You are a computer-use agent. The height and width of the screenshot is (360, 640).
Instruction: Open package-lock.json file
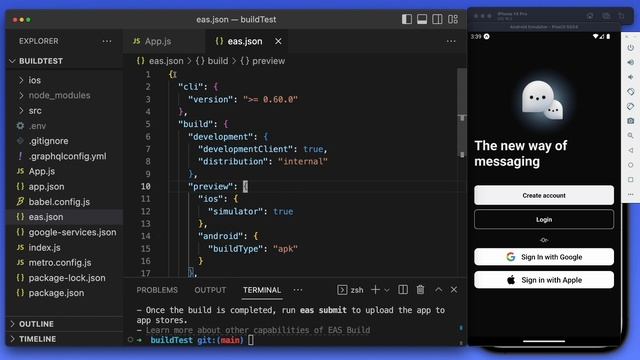coord(67,278)
